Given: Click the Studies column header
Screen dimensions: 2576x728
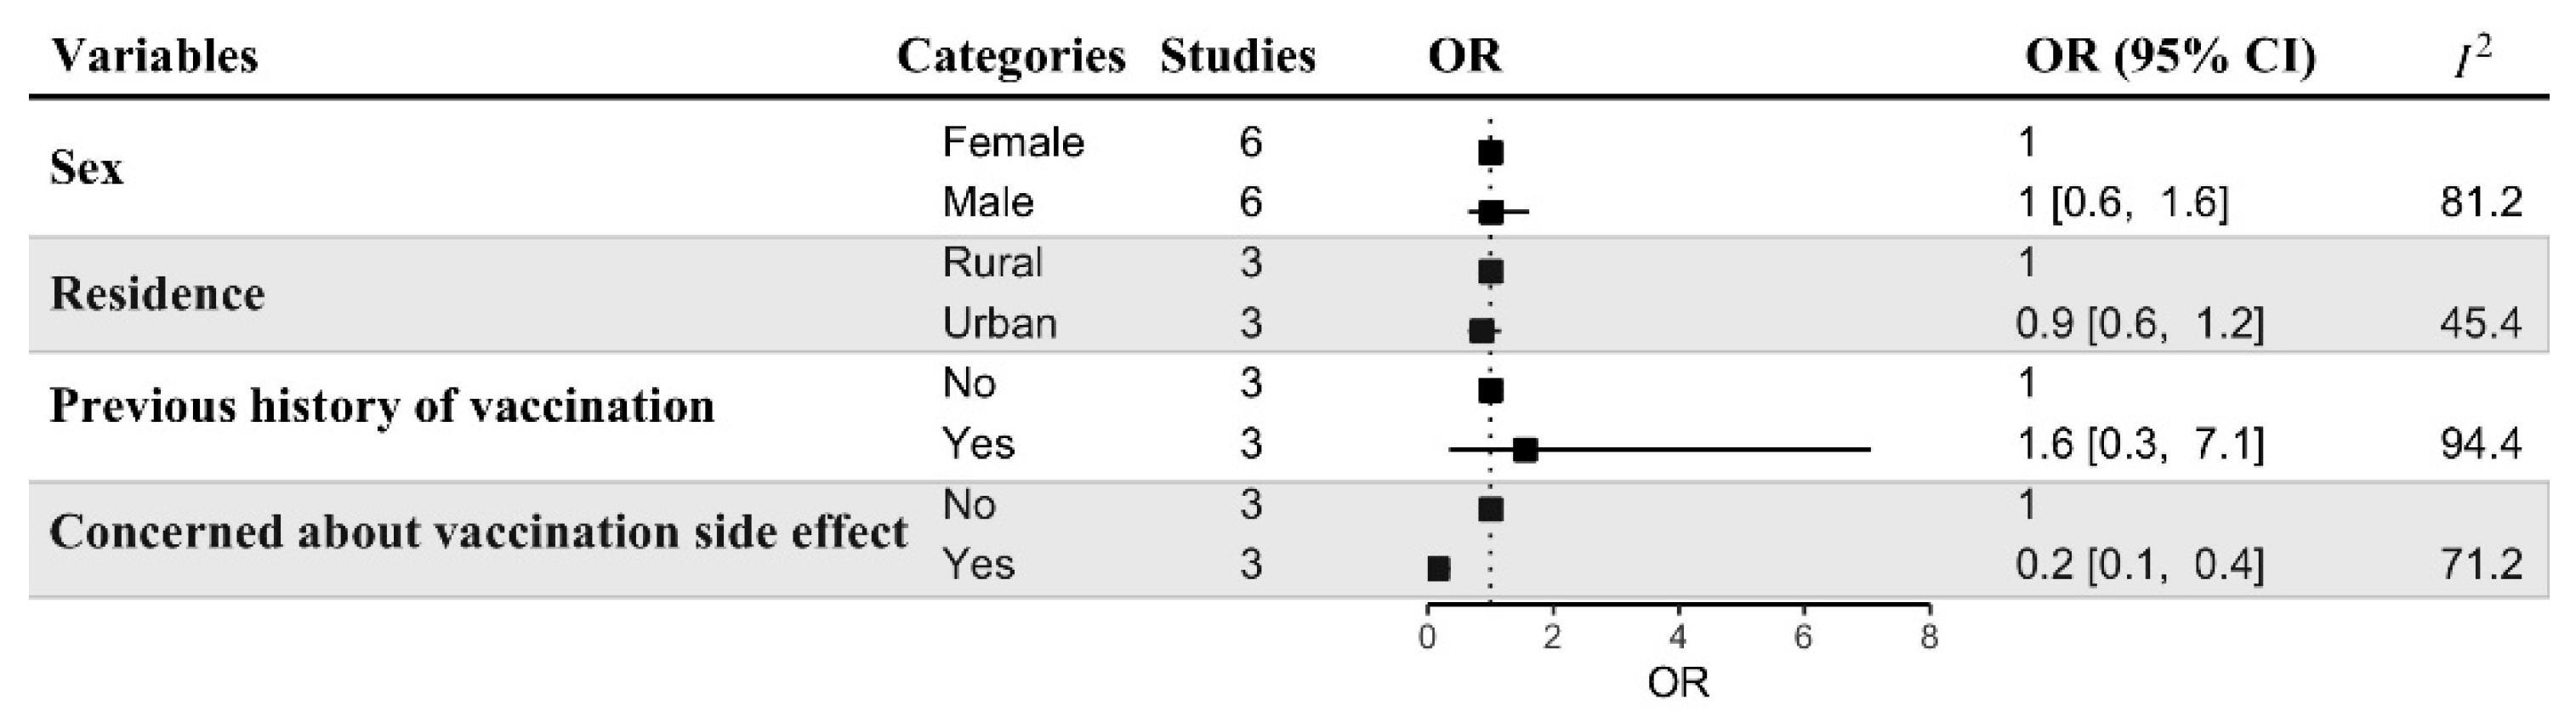Looking at the screenshot, I should [1237, 56].
